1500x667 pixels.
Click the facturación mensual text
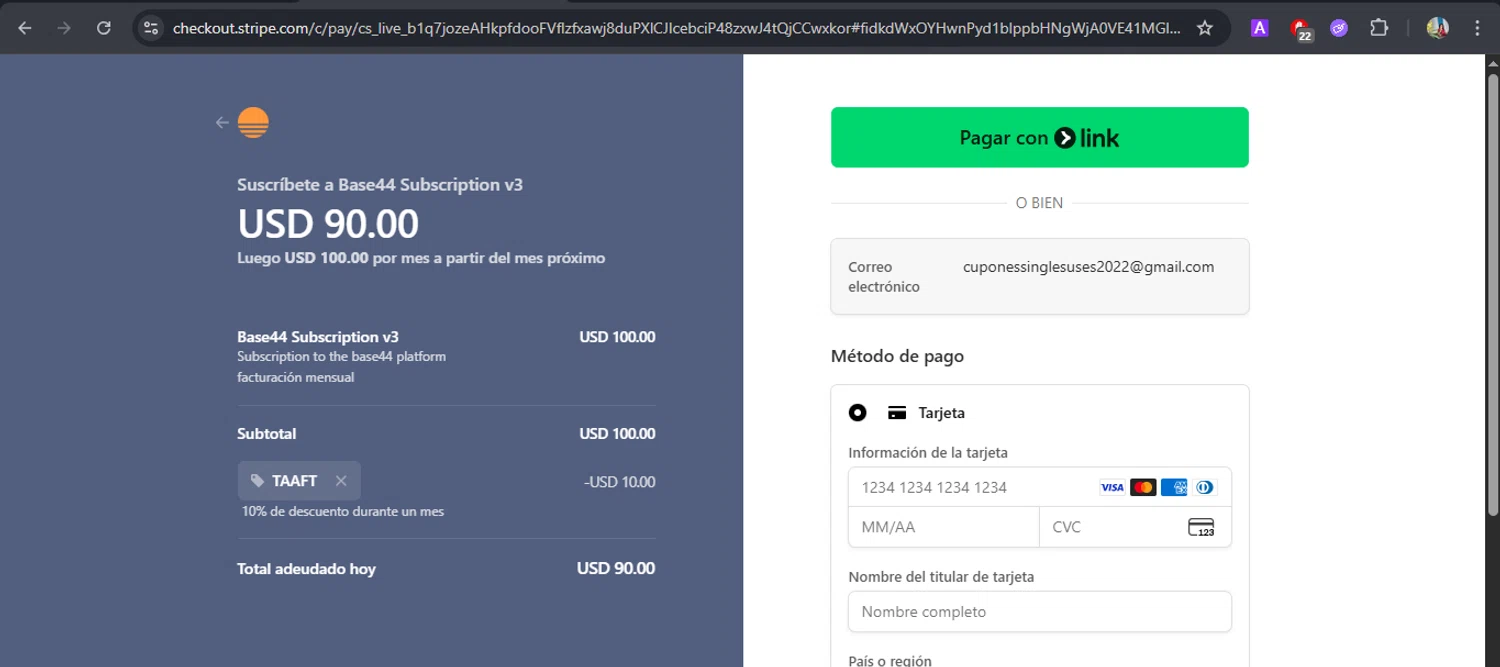[x=295, y=377]
